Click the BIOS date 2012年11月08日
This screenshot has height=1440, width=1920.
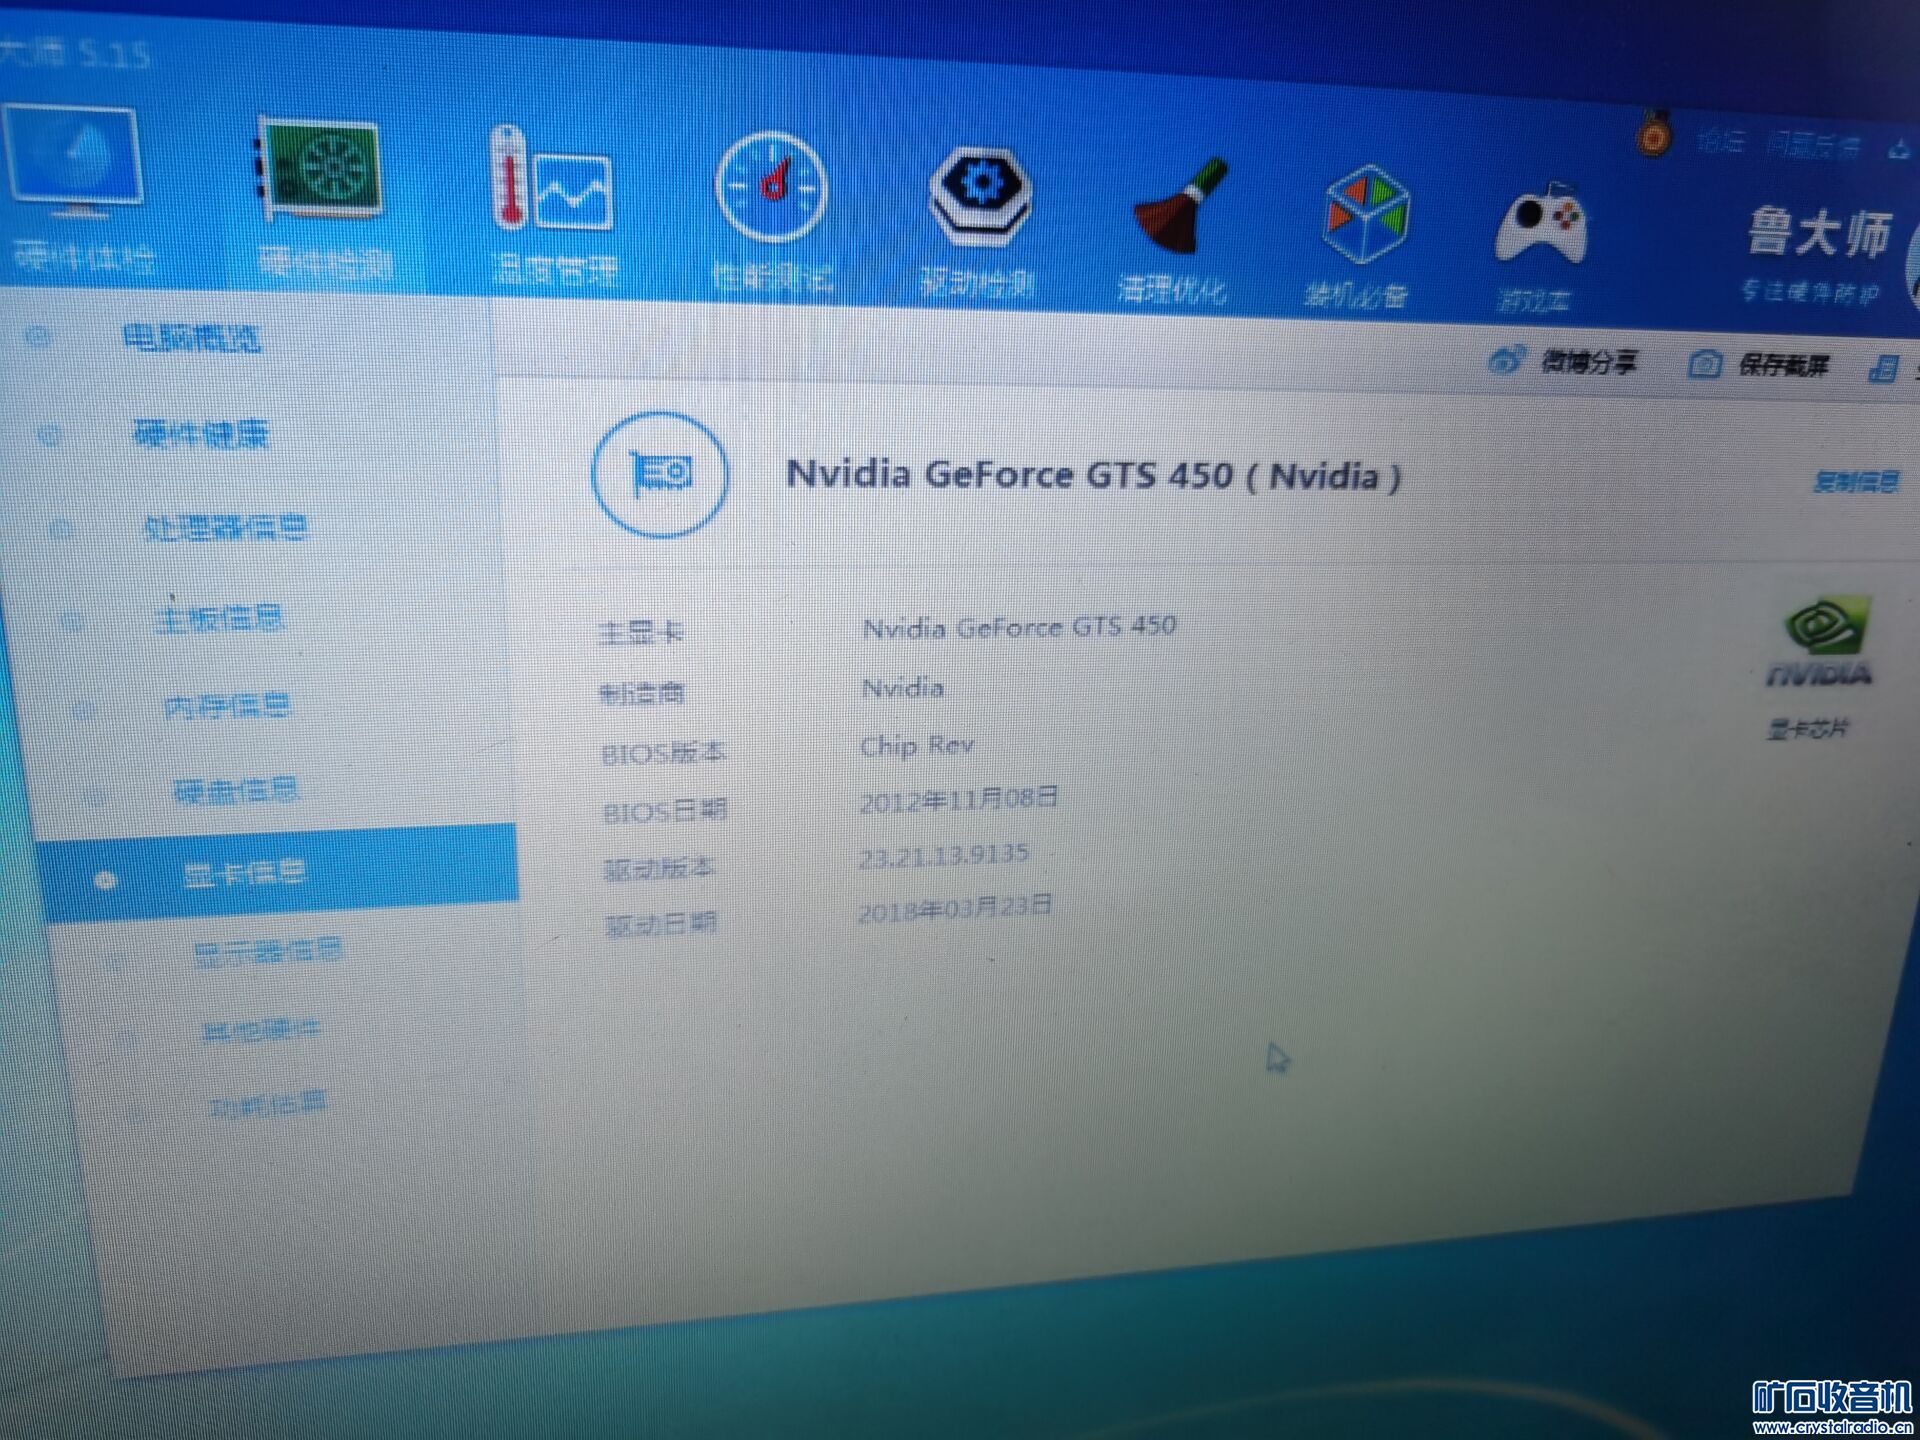[x=958, y=799]
